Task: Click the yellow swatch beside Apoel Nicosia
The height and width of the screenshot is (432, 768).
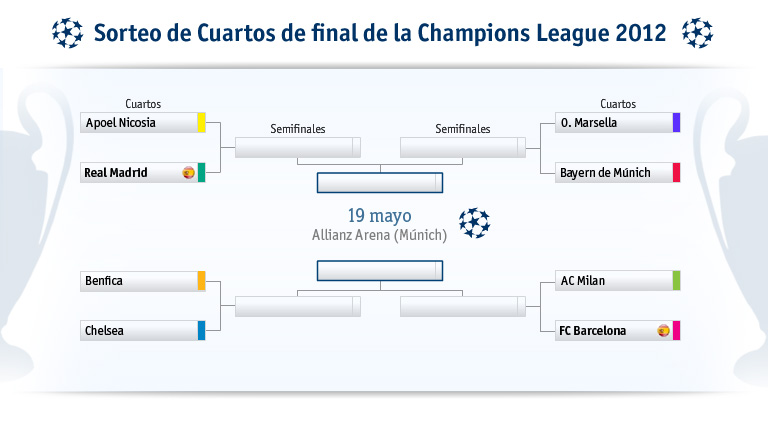Action: [201, 123]
